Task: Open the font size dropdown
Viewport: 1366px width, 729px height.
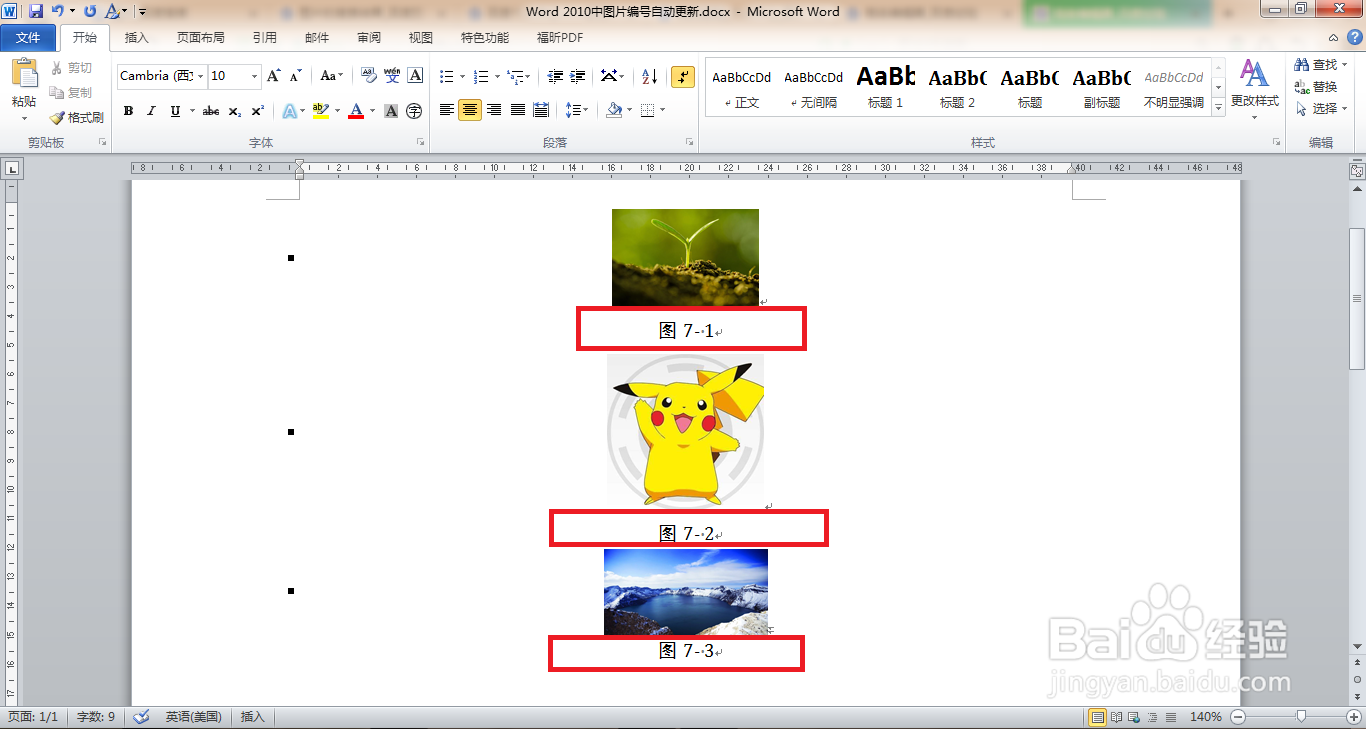Action: coord(255,76)
